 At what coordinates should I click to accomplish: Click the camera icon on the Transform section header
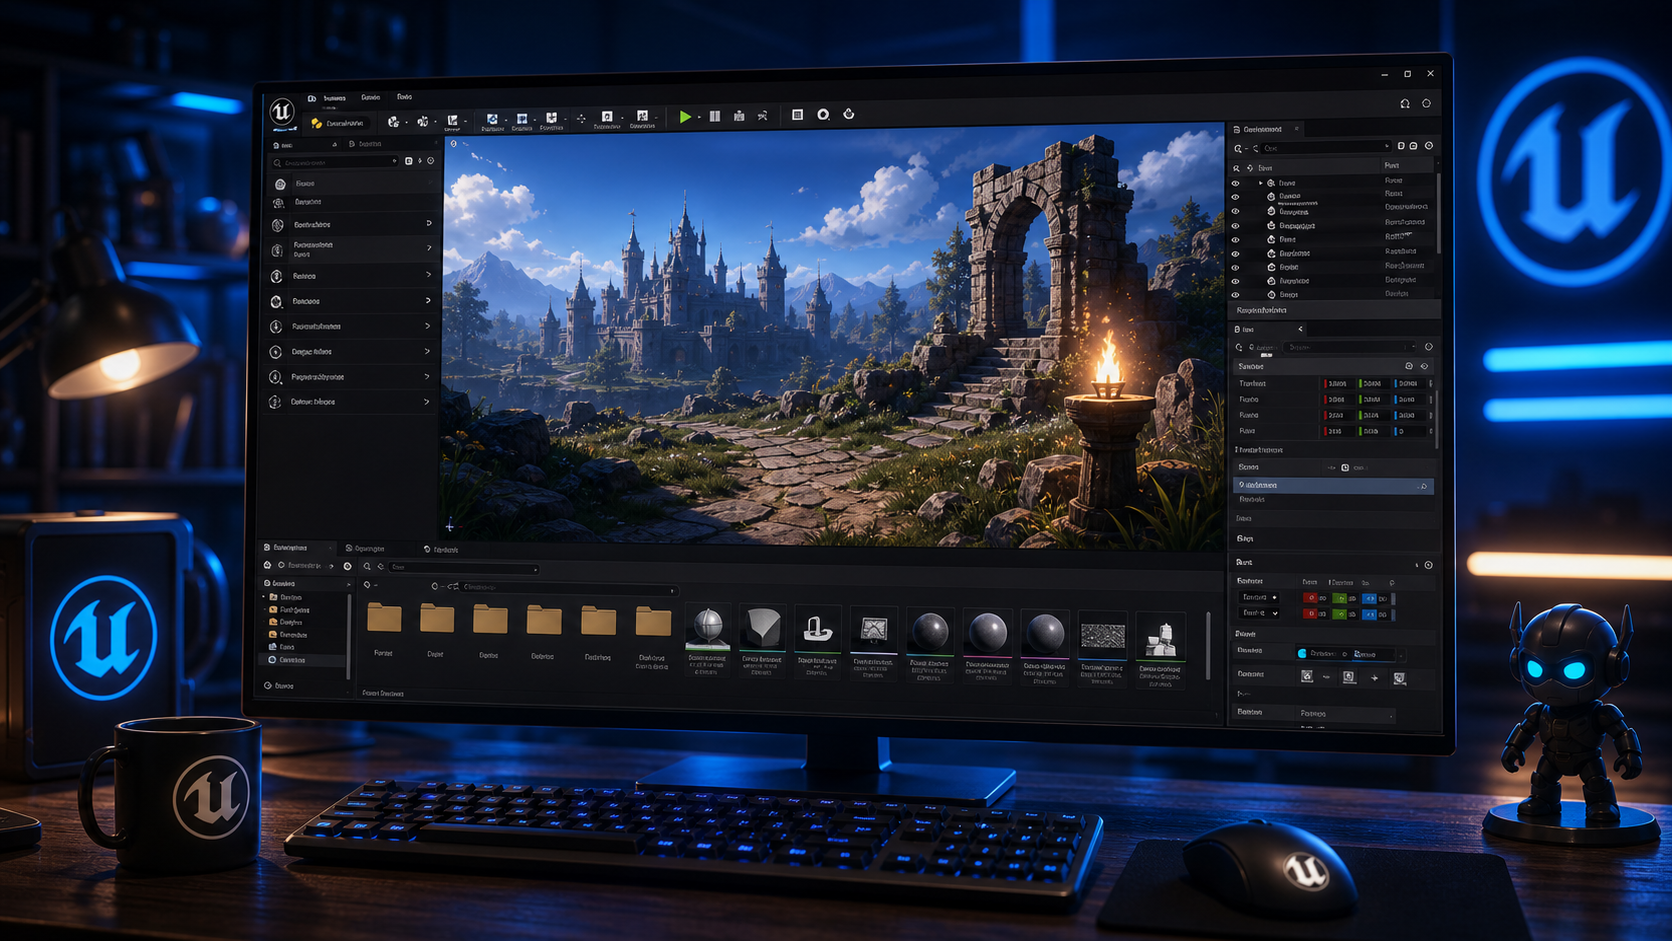pos(1409,367)
